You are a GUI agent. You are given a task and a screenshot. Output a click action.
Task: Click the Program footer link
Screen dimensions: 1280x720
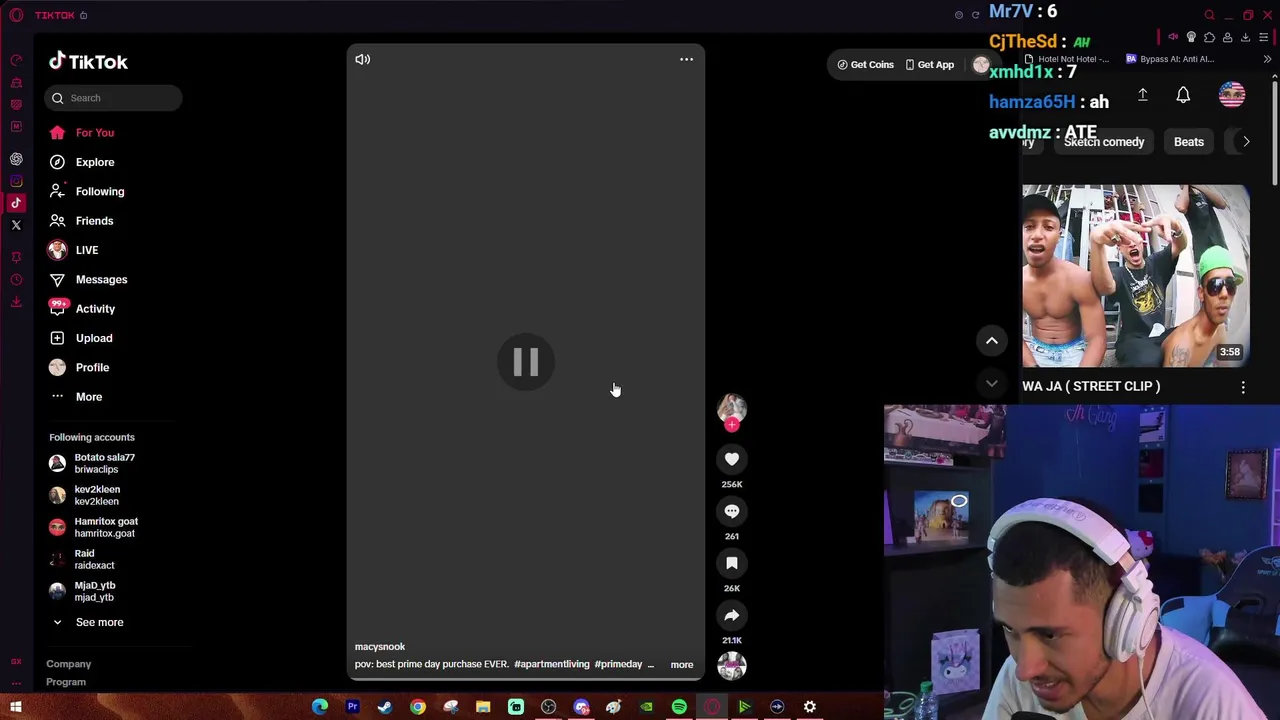(x=66, y=682)
